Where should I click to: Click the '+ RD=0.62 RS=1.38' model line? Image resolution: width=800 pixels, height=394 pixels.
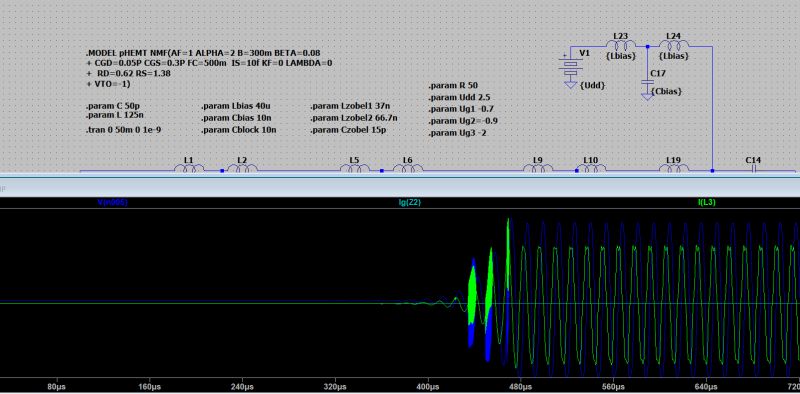129,73
